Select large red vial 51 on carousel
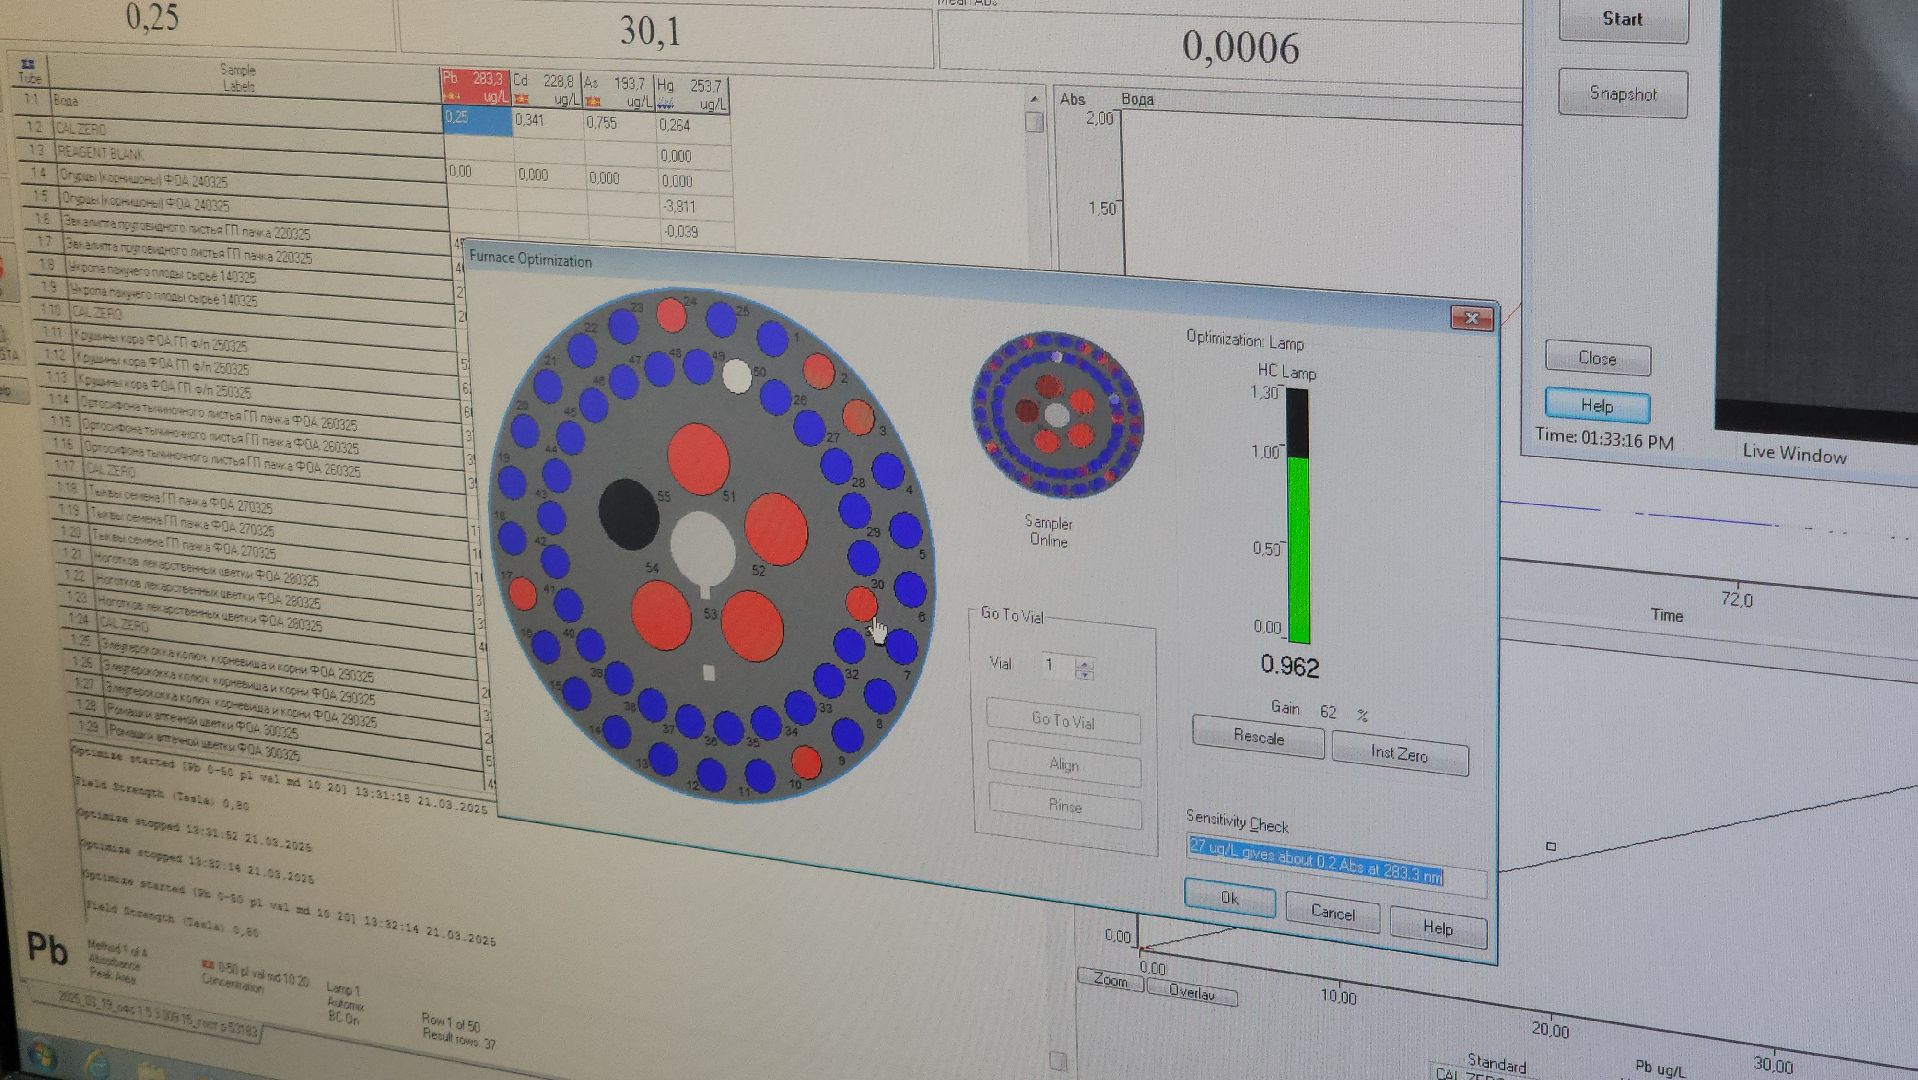Image resolution: width=1918 pixels, height=1080 pixels. (698, 459)
